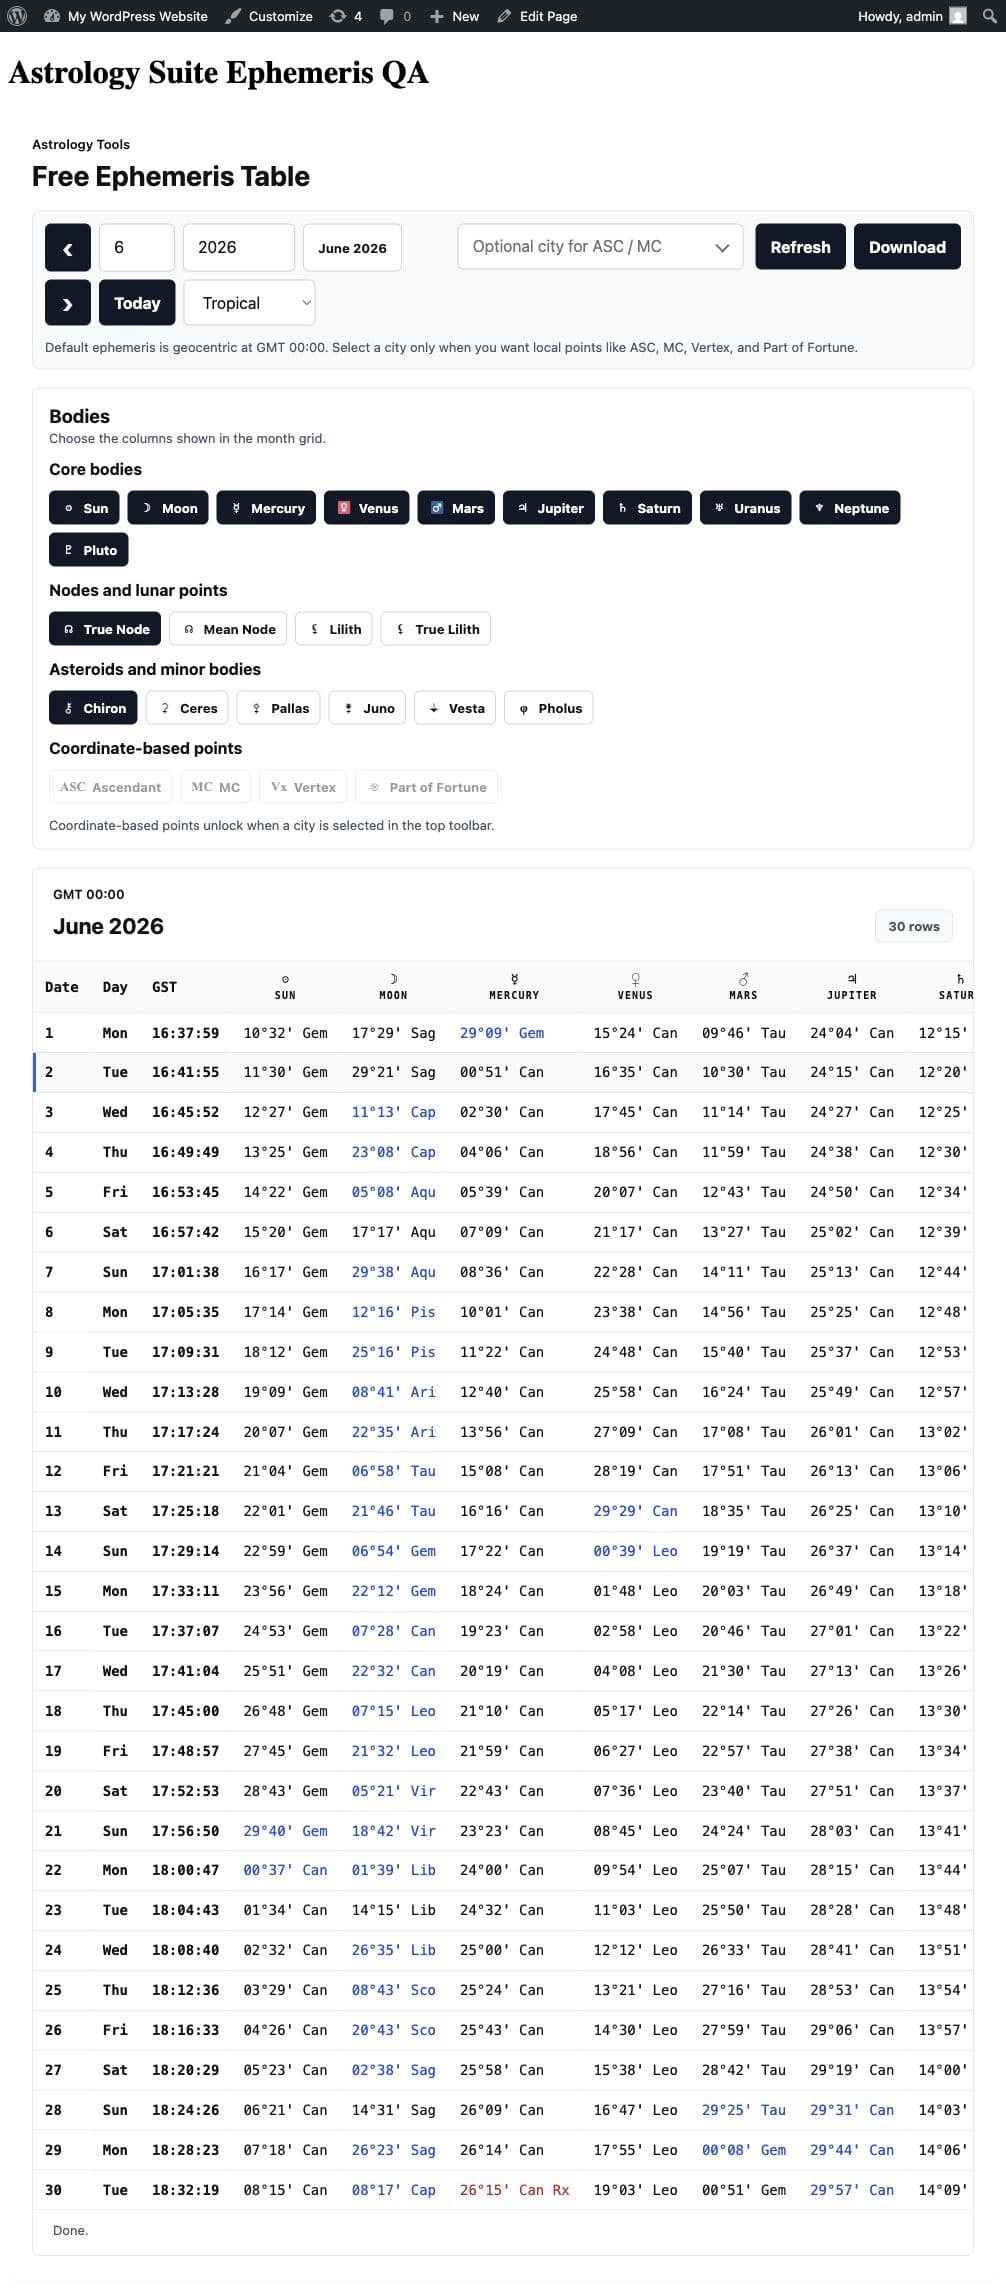This screenshot has height=2288, width=1006.
Task: Open the Tropical zodiac dropdown
Action: pos(249,303)
